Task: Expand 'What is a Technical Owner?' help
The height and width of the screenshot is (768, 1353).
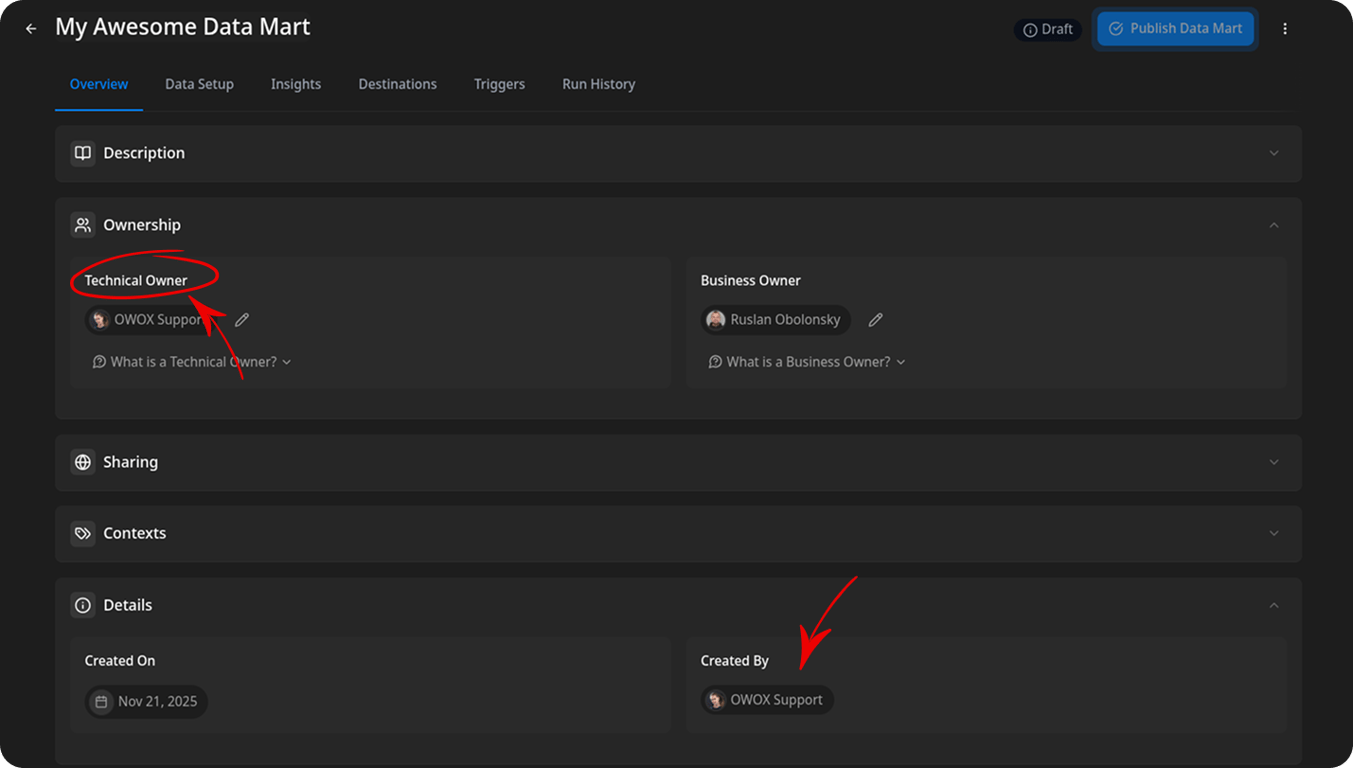Action: [x=192, y=362]
